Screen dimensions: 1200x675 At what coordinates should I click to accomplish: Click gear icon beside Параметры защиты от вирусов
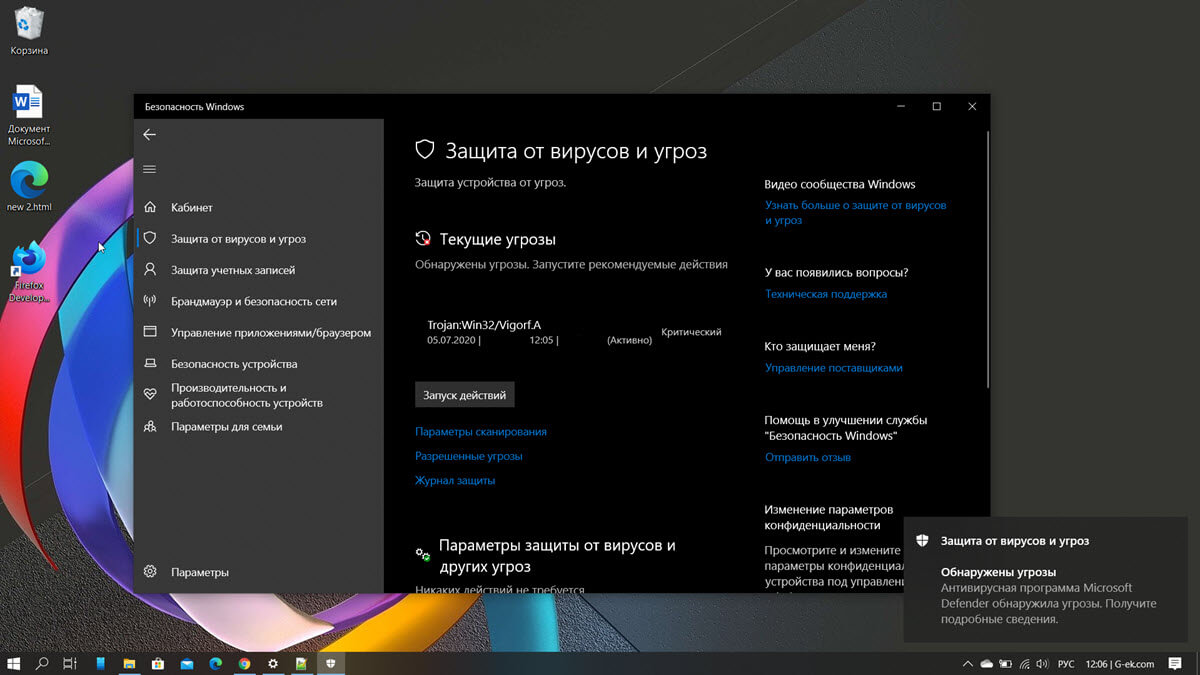[x=423, y=553]
